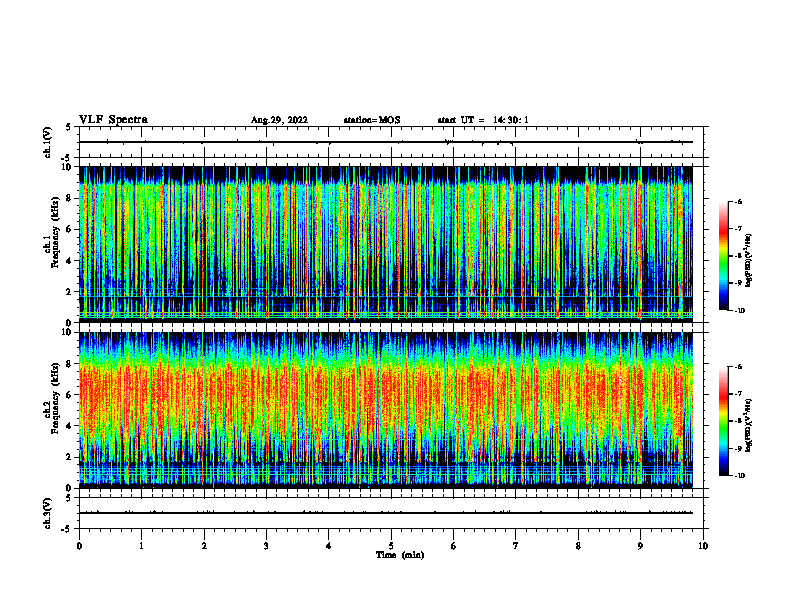Image resolution: width=792 pixels, height=612 pixels.
Task: Click the ch.2 spectrogram color bar
Action: point(723,421)
